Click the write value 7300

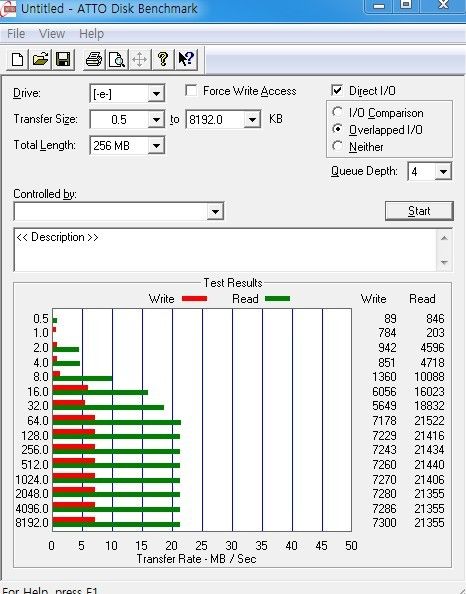coord(384,522)
